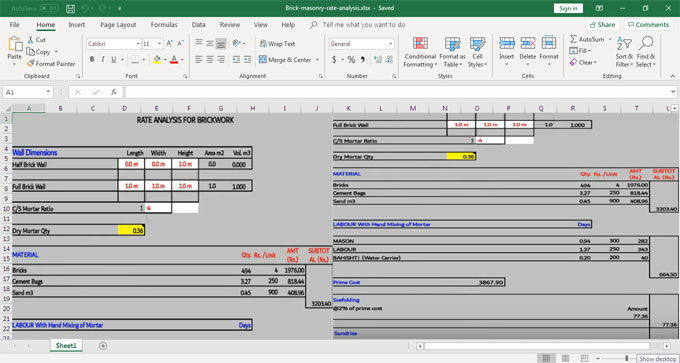Increase font size with larger A
Screen dimensions: 680x363
(170, 44)
